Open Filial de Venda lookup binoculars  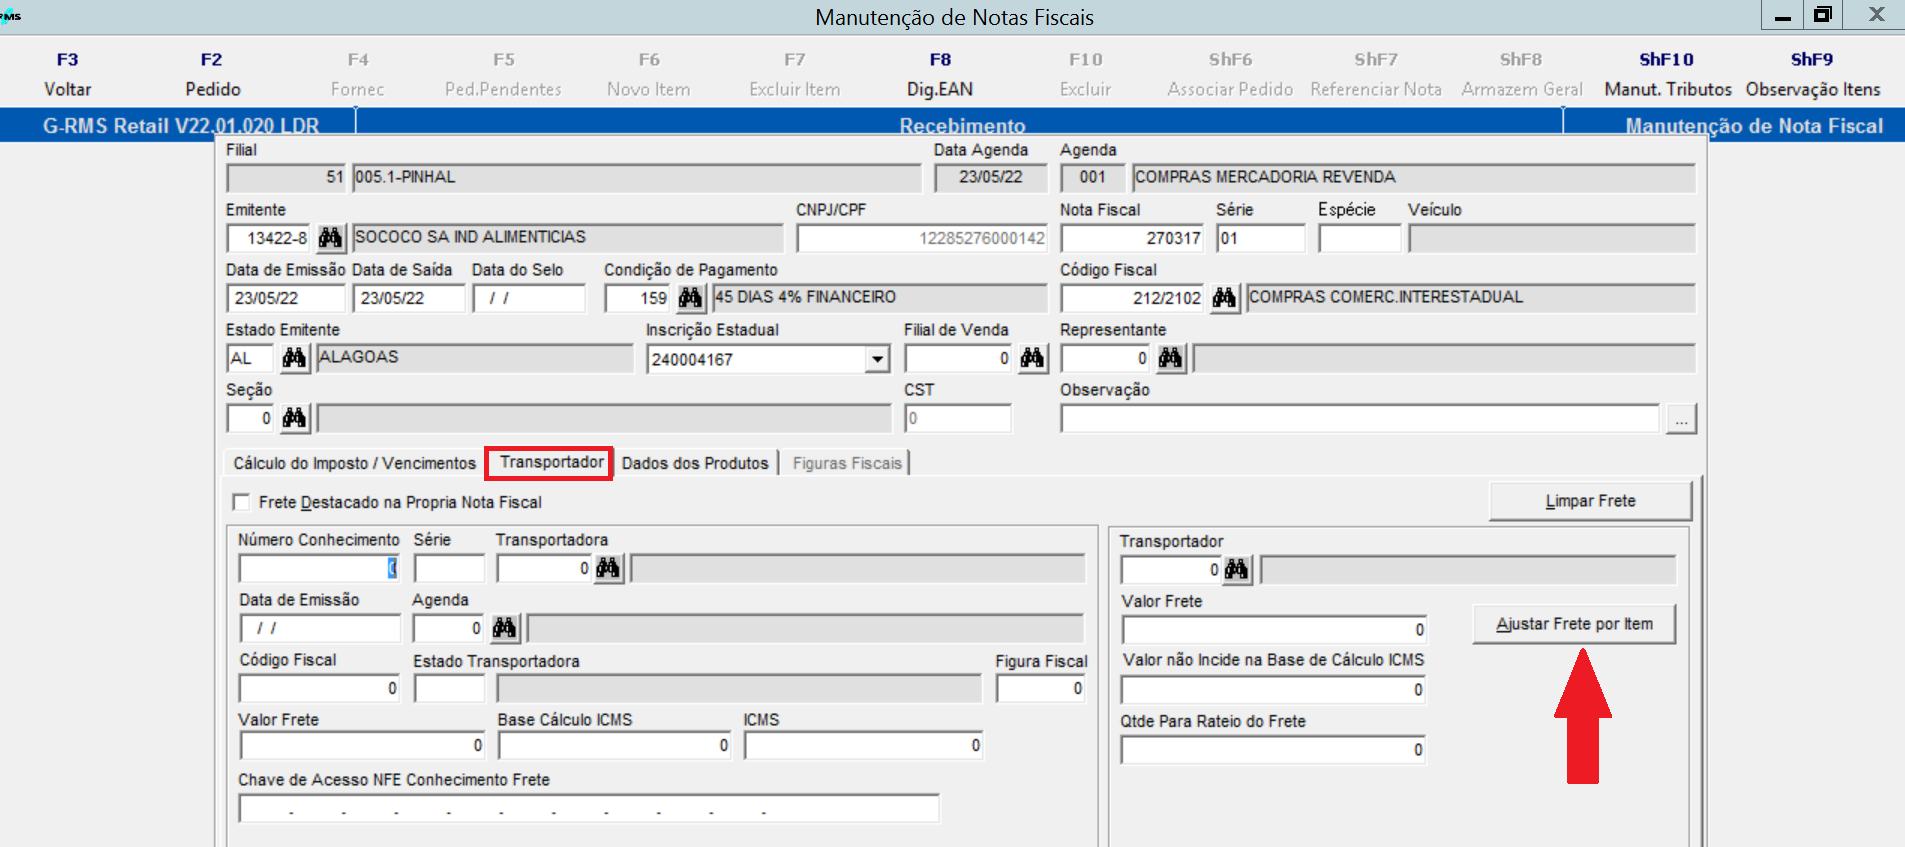pos(1032,358)
